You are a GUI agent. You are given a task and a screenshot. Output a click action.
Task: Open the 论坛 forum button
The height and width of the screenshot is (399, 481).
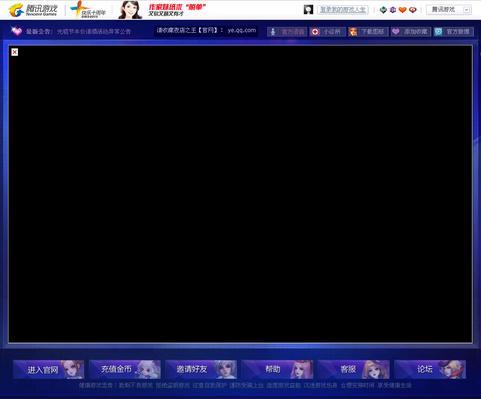coord(430,369)
